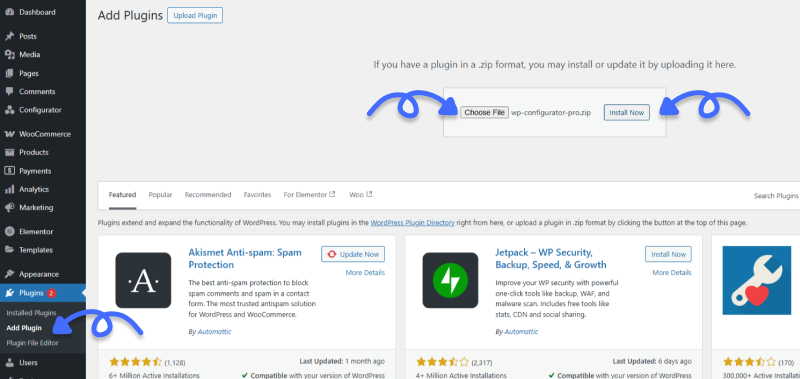
Task: Open the Woo external tab
Action: 361,195
